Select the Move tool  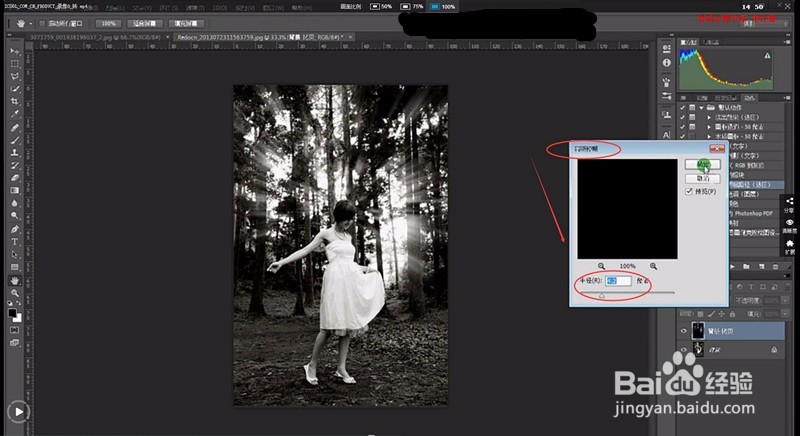pyautogui.click(x=15, y=52)
